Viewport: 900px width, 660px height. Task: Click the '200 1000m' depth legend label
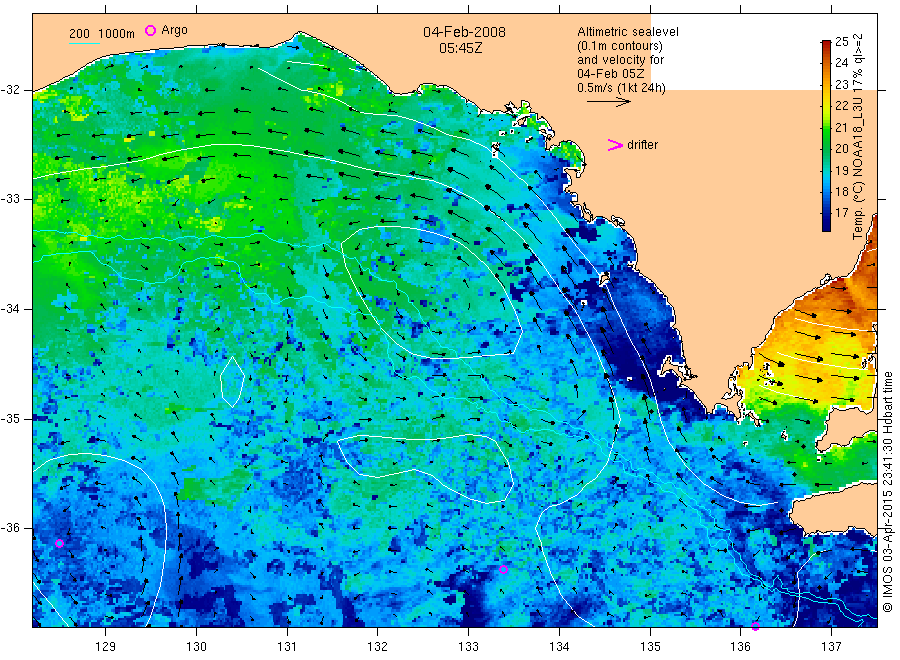pyautogui.click(x=102, y=34)
